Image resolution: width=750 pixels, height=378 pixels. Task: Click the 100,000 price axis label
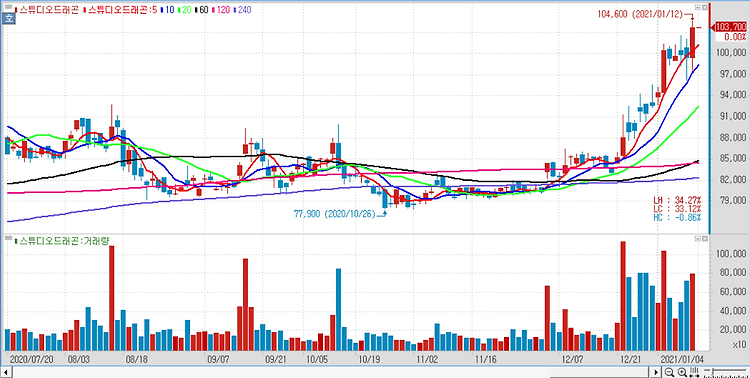pyautogui.click(x=732, y=53)
